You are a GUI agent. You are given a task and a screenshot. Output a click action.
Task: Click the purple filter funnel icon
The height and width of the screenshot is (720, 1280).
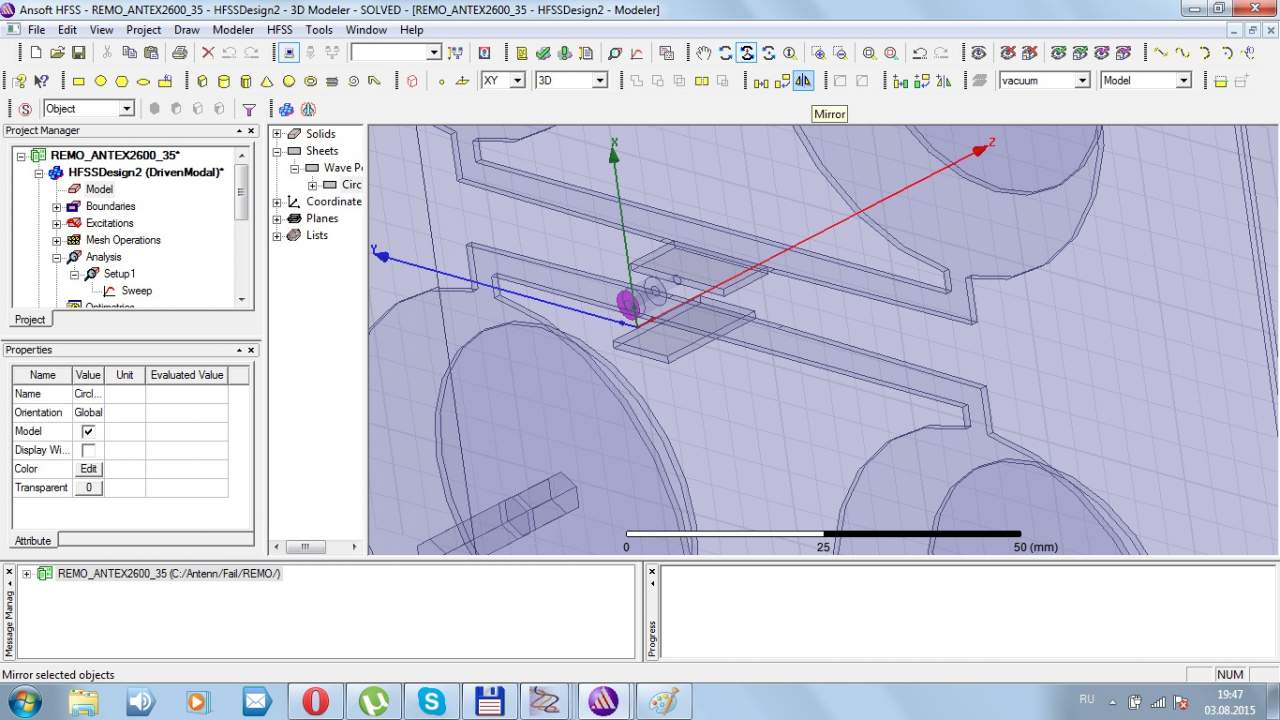coord(249,109)
